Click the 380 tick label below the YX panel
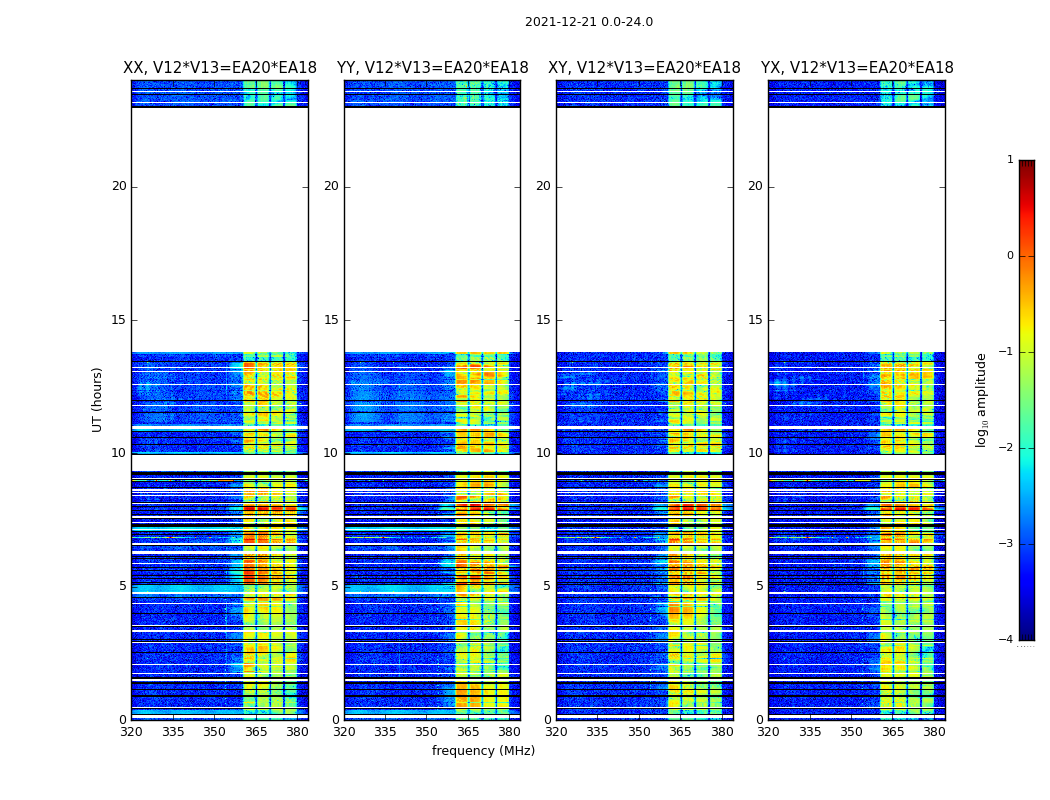 pos(934,732)
